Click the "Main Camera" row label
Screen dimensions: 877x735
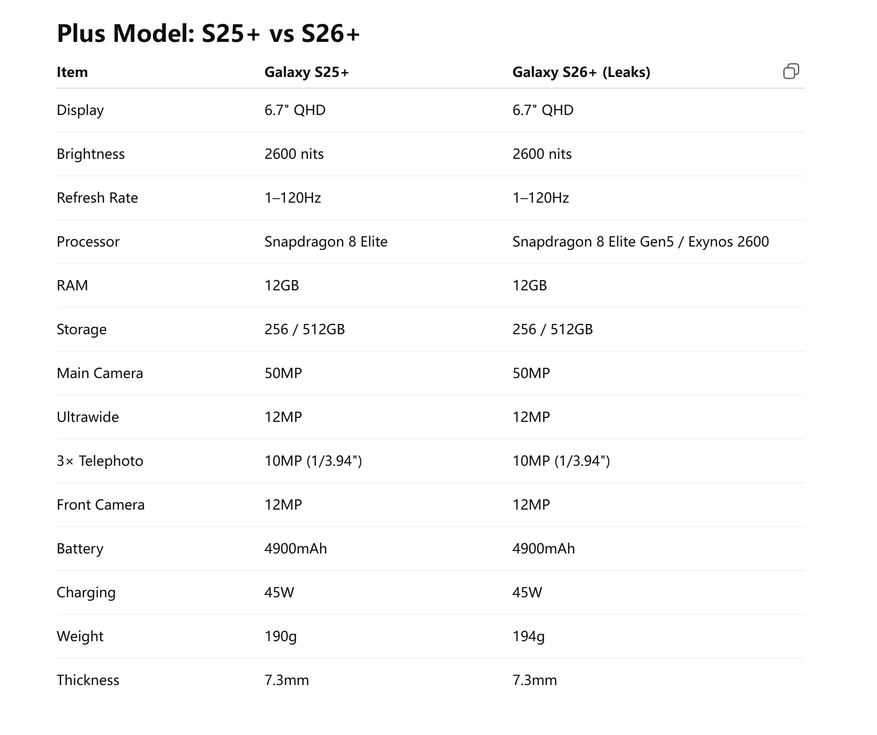(100, 373)
